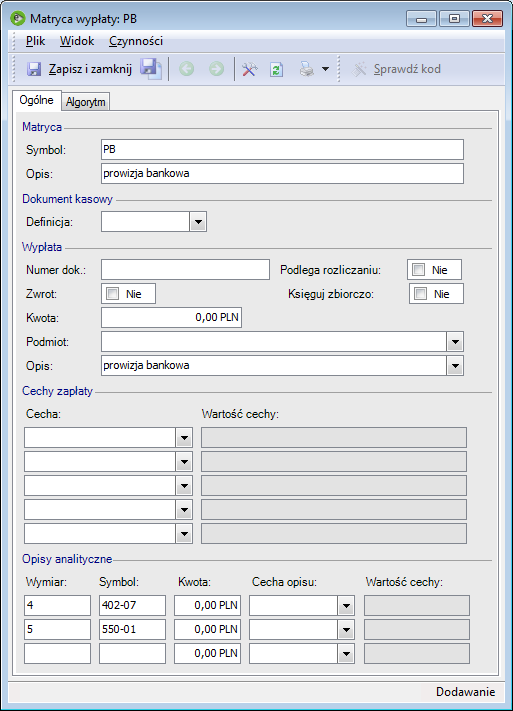Viewport: 513px width, 711px height.
Task: Click the Zapisz i zamknij save icon
Action: (x=34, y=69)
